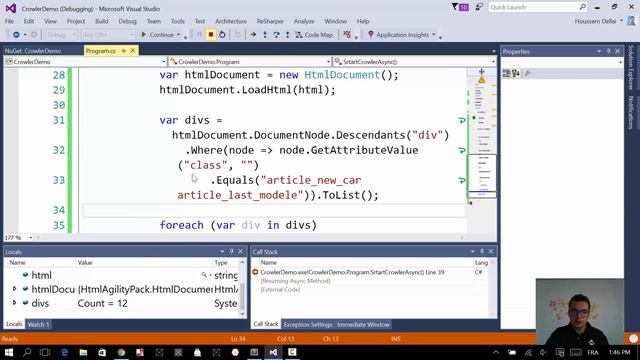Image resolution: width=640 pixels, height=360 pixels.
Task: Click the Code Map button
Action: click(314, 35)
